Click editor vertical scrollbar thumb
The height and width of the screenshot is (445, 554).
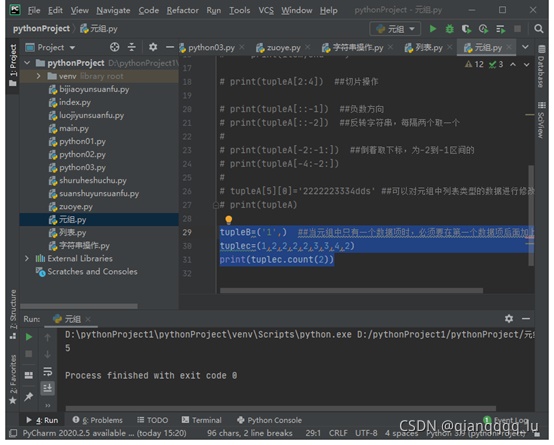tap(531, 215)
